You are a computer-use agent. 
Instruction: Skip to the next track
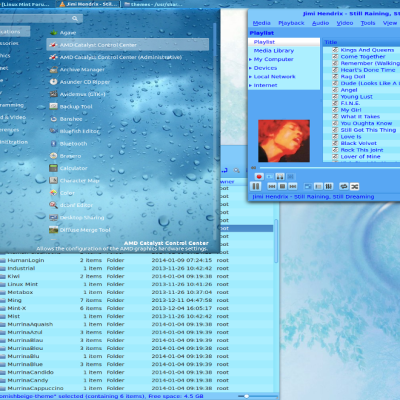(x=293, y=186)
